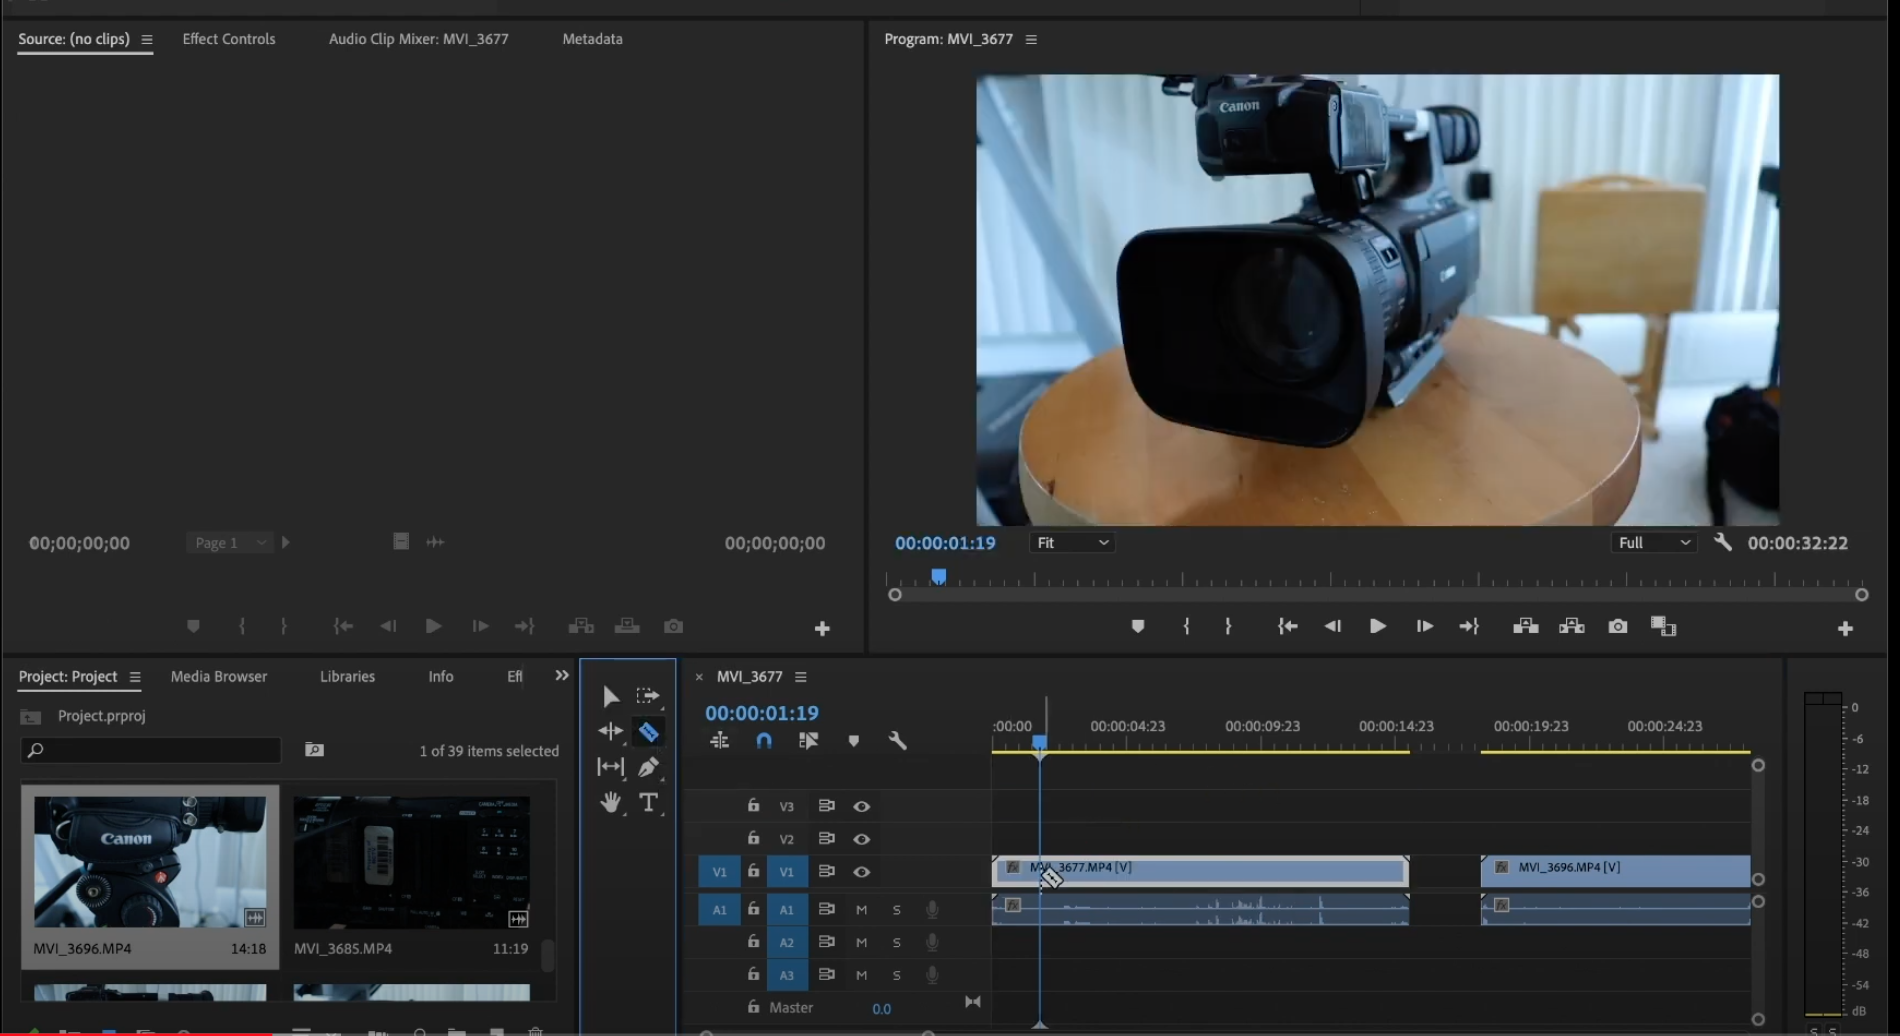Click Program monitor timecode 00:00:01:19
The height and width of the screenshot is (1036, 1900).
tap(945, 543)
